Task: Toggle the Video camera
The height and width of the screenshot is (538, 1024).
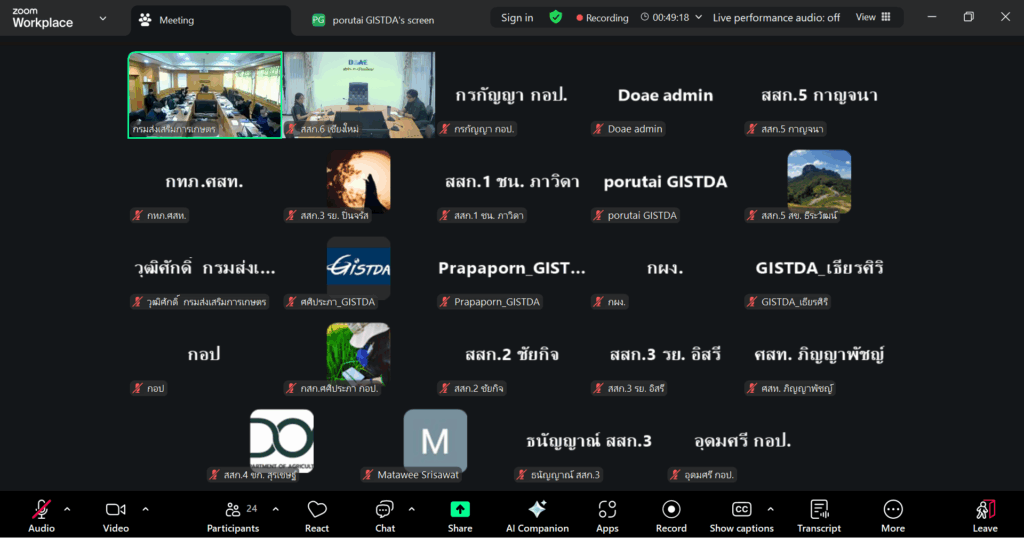Action: click(116, 515)
